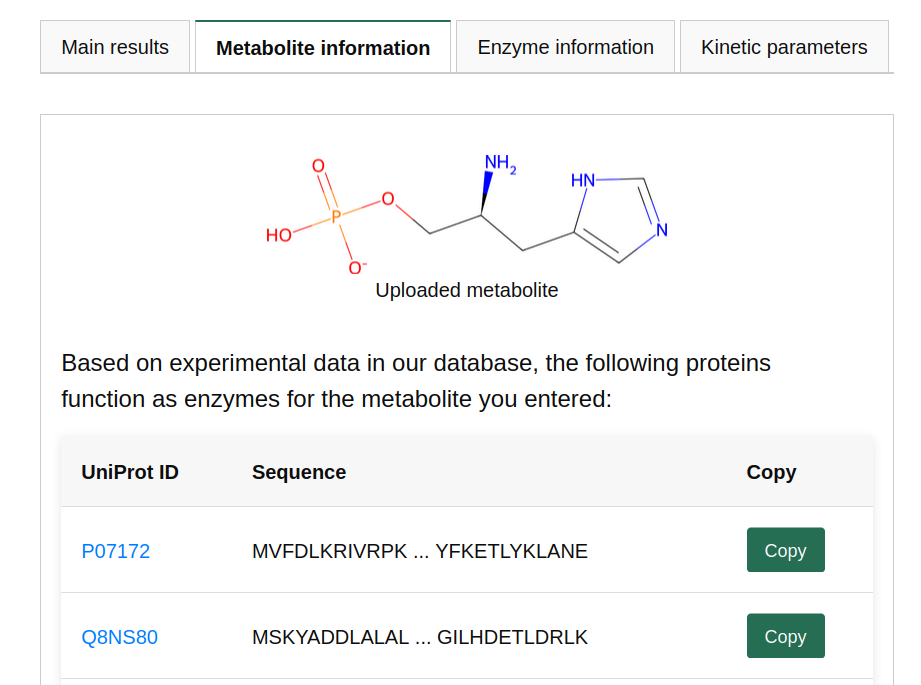
Task: Copy the sequence for P07172
Action: pyautogui.click(x=785, y=550)
